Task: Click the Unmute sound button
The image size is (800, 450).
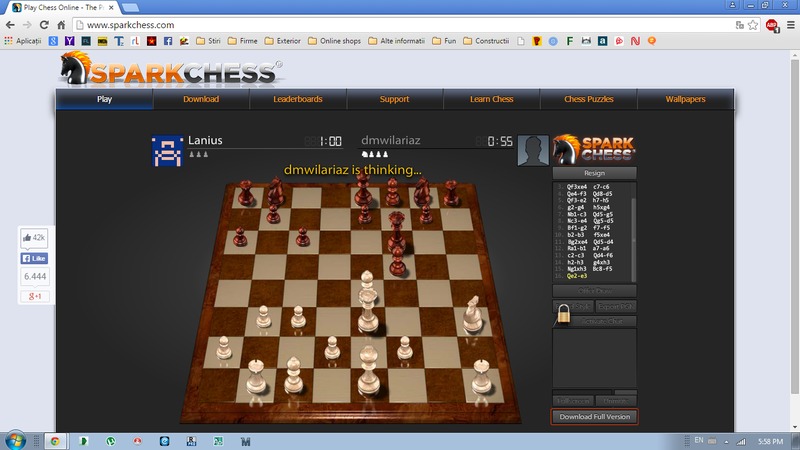Action: tap(616, 401)
